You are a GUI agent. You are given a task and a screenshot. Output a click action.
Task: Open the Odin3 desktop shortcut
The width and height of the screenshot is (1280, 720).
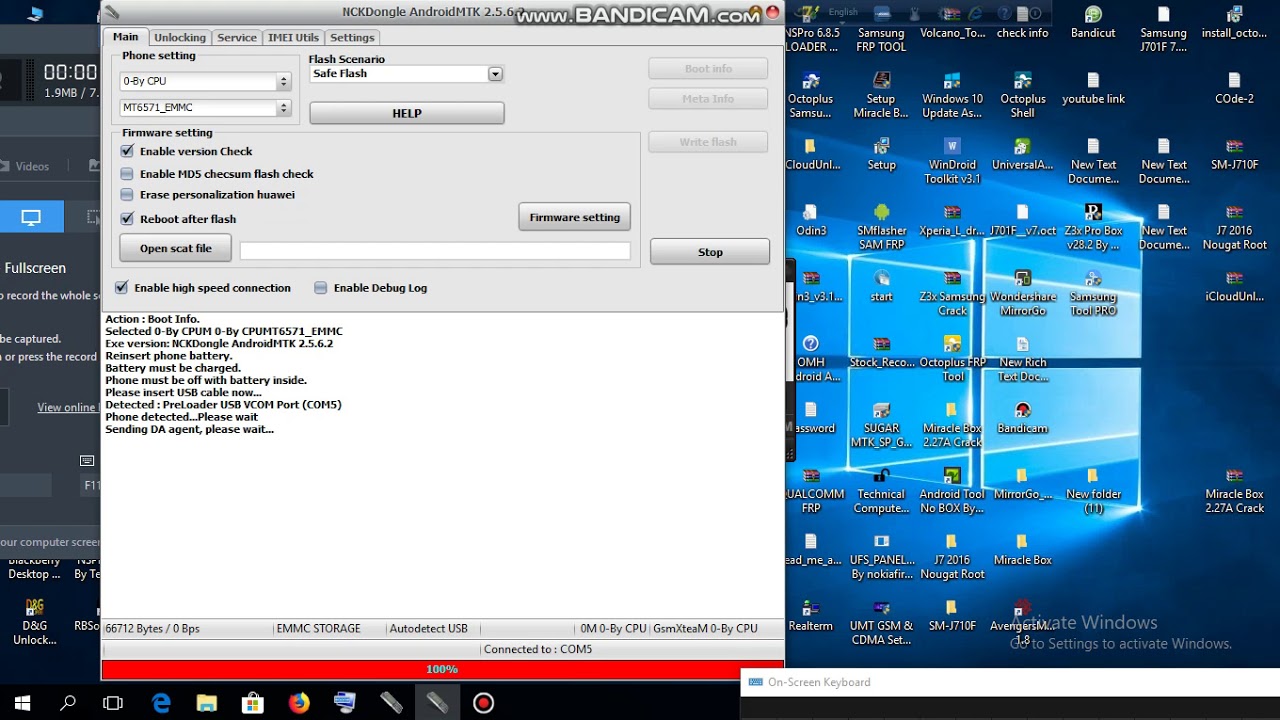811,221
